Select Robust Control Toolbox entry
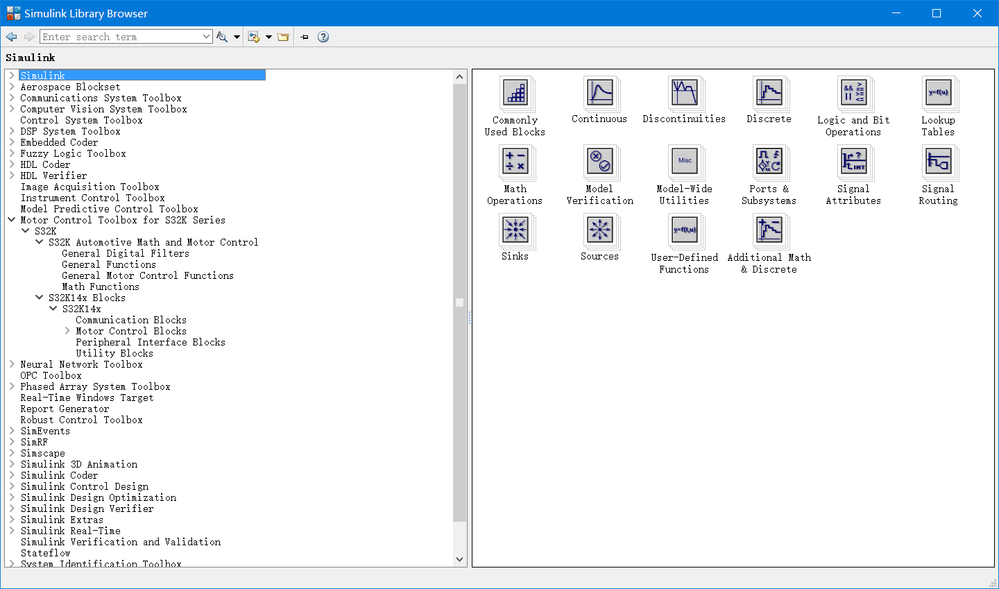 coord(82,420)
